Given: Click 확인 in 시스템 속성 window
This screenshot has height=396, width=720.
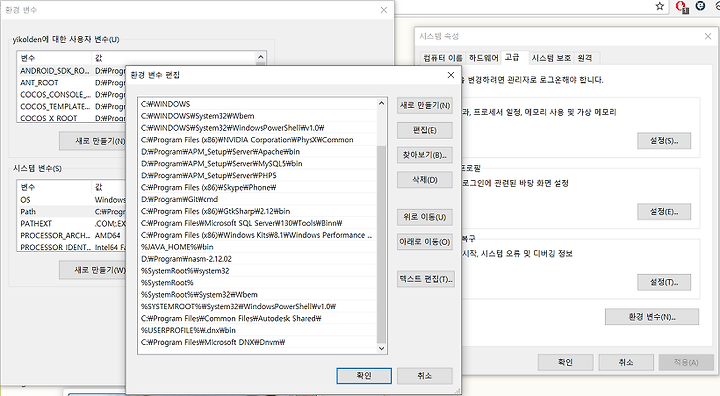Looking at the screenshot, I should point(565,362).
